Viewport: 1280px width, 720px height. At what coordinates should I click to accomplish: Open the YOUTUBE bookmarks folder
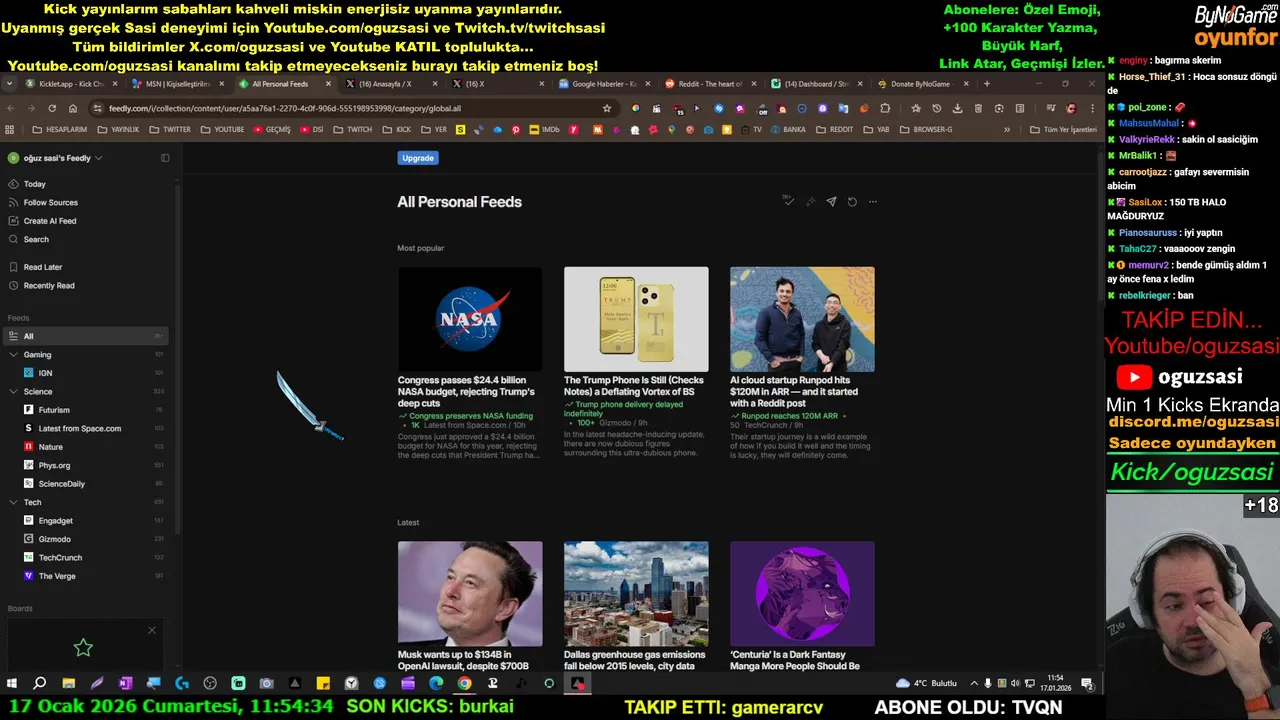point(222,129)
